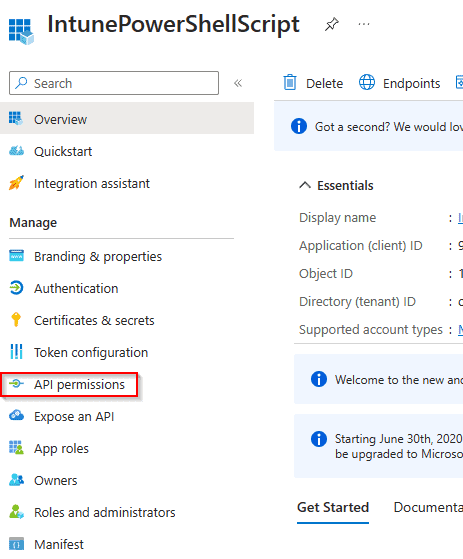
Task: Click the Supported account types link
Action: click(461, 329)
